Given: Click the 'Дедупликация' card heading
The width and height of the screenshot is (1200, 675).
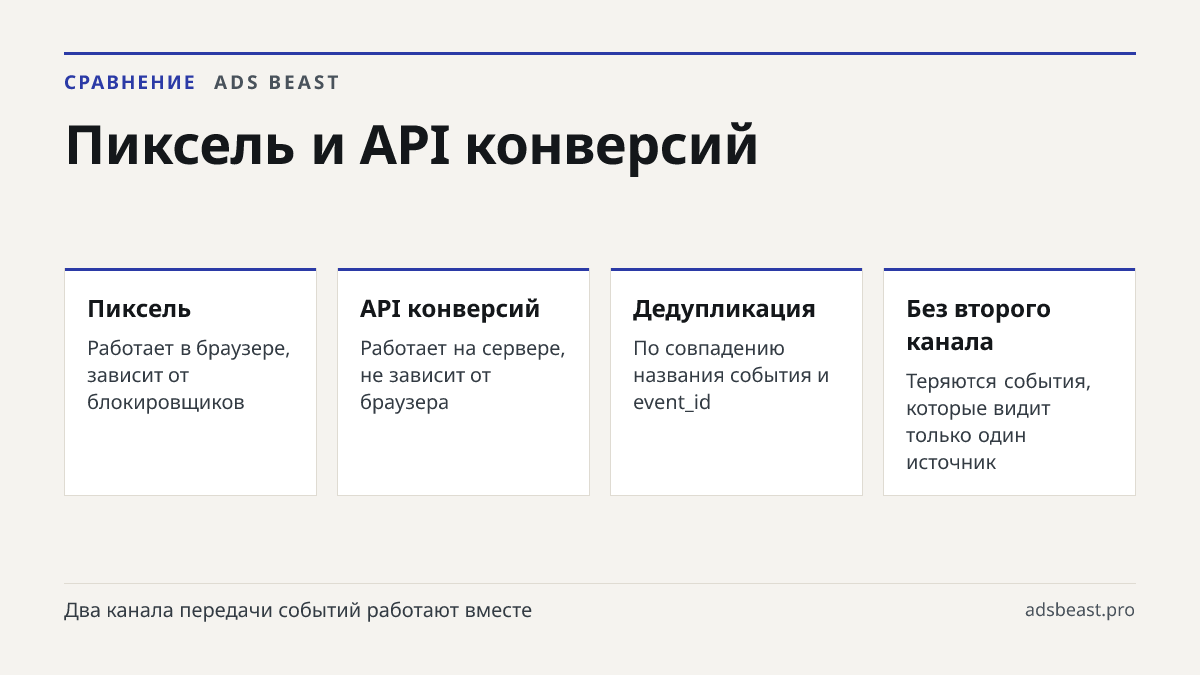Looking at the screenshot, I should click(724, 309).
